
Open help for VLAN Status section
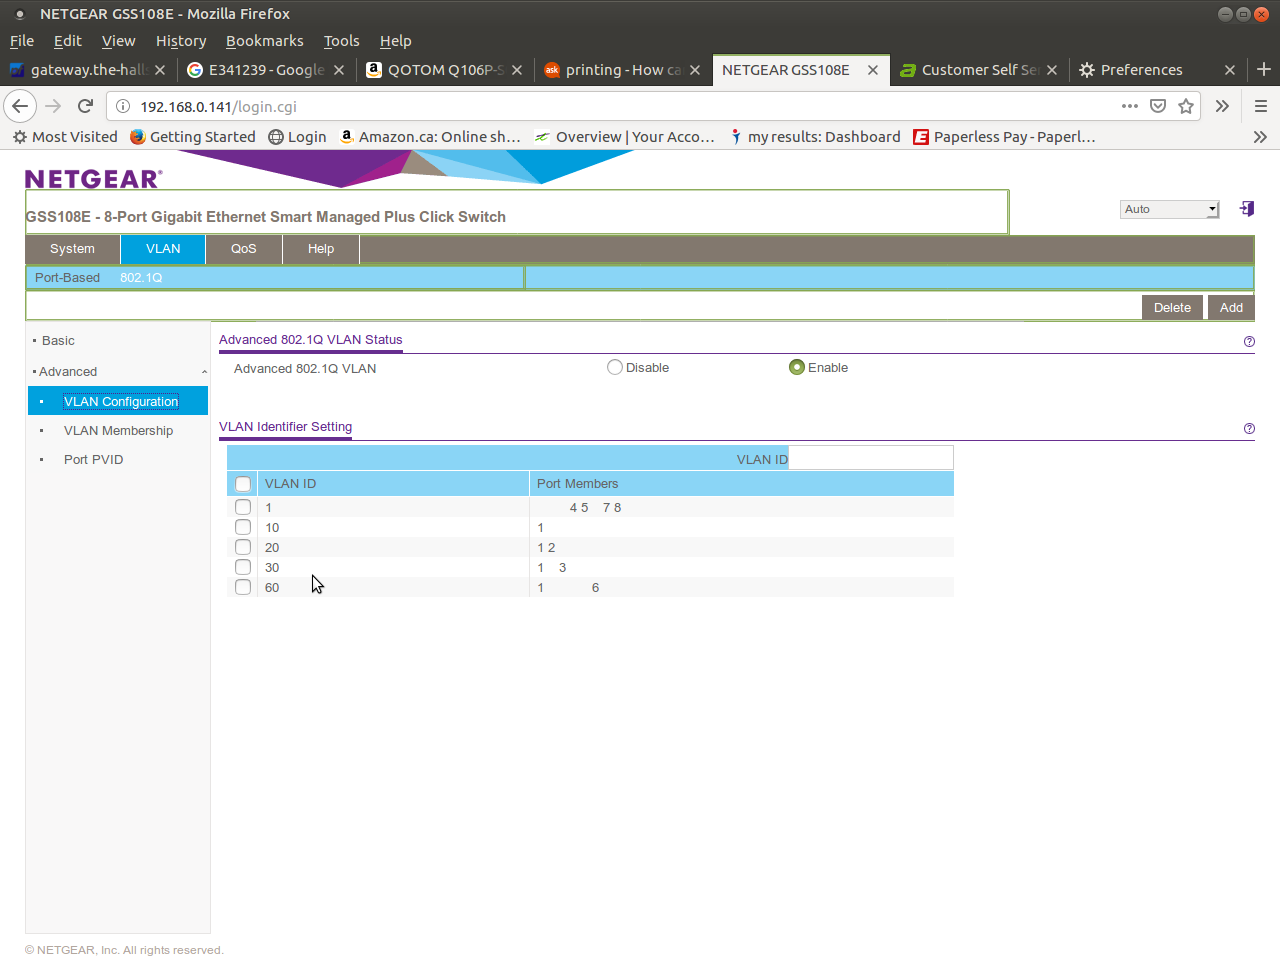(x=1249, y=342)
